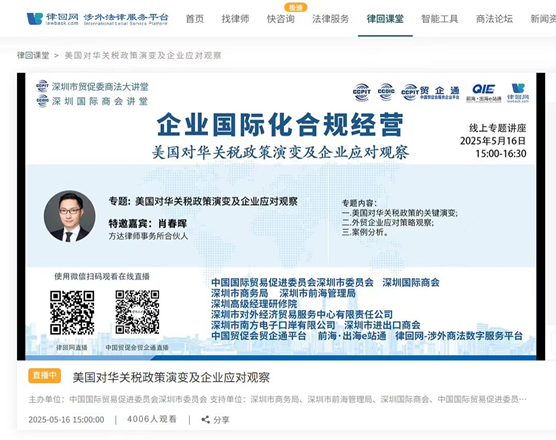556x440 pixels.
Task: Open 快咨询 navigation item
Action: 281,19
